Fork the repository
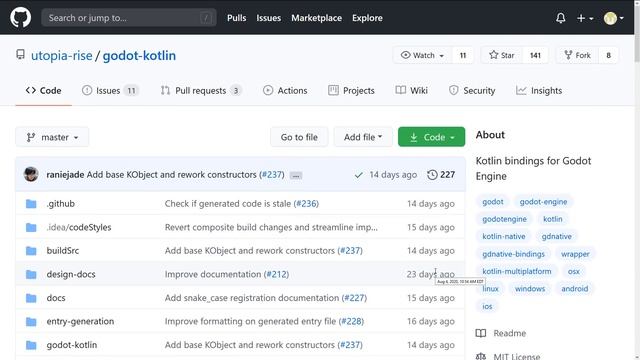This screenshot has width=640, height=360. (x=577, y=55)
